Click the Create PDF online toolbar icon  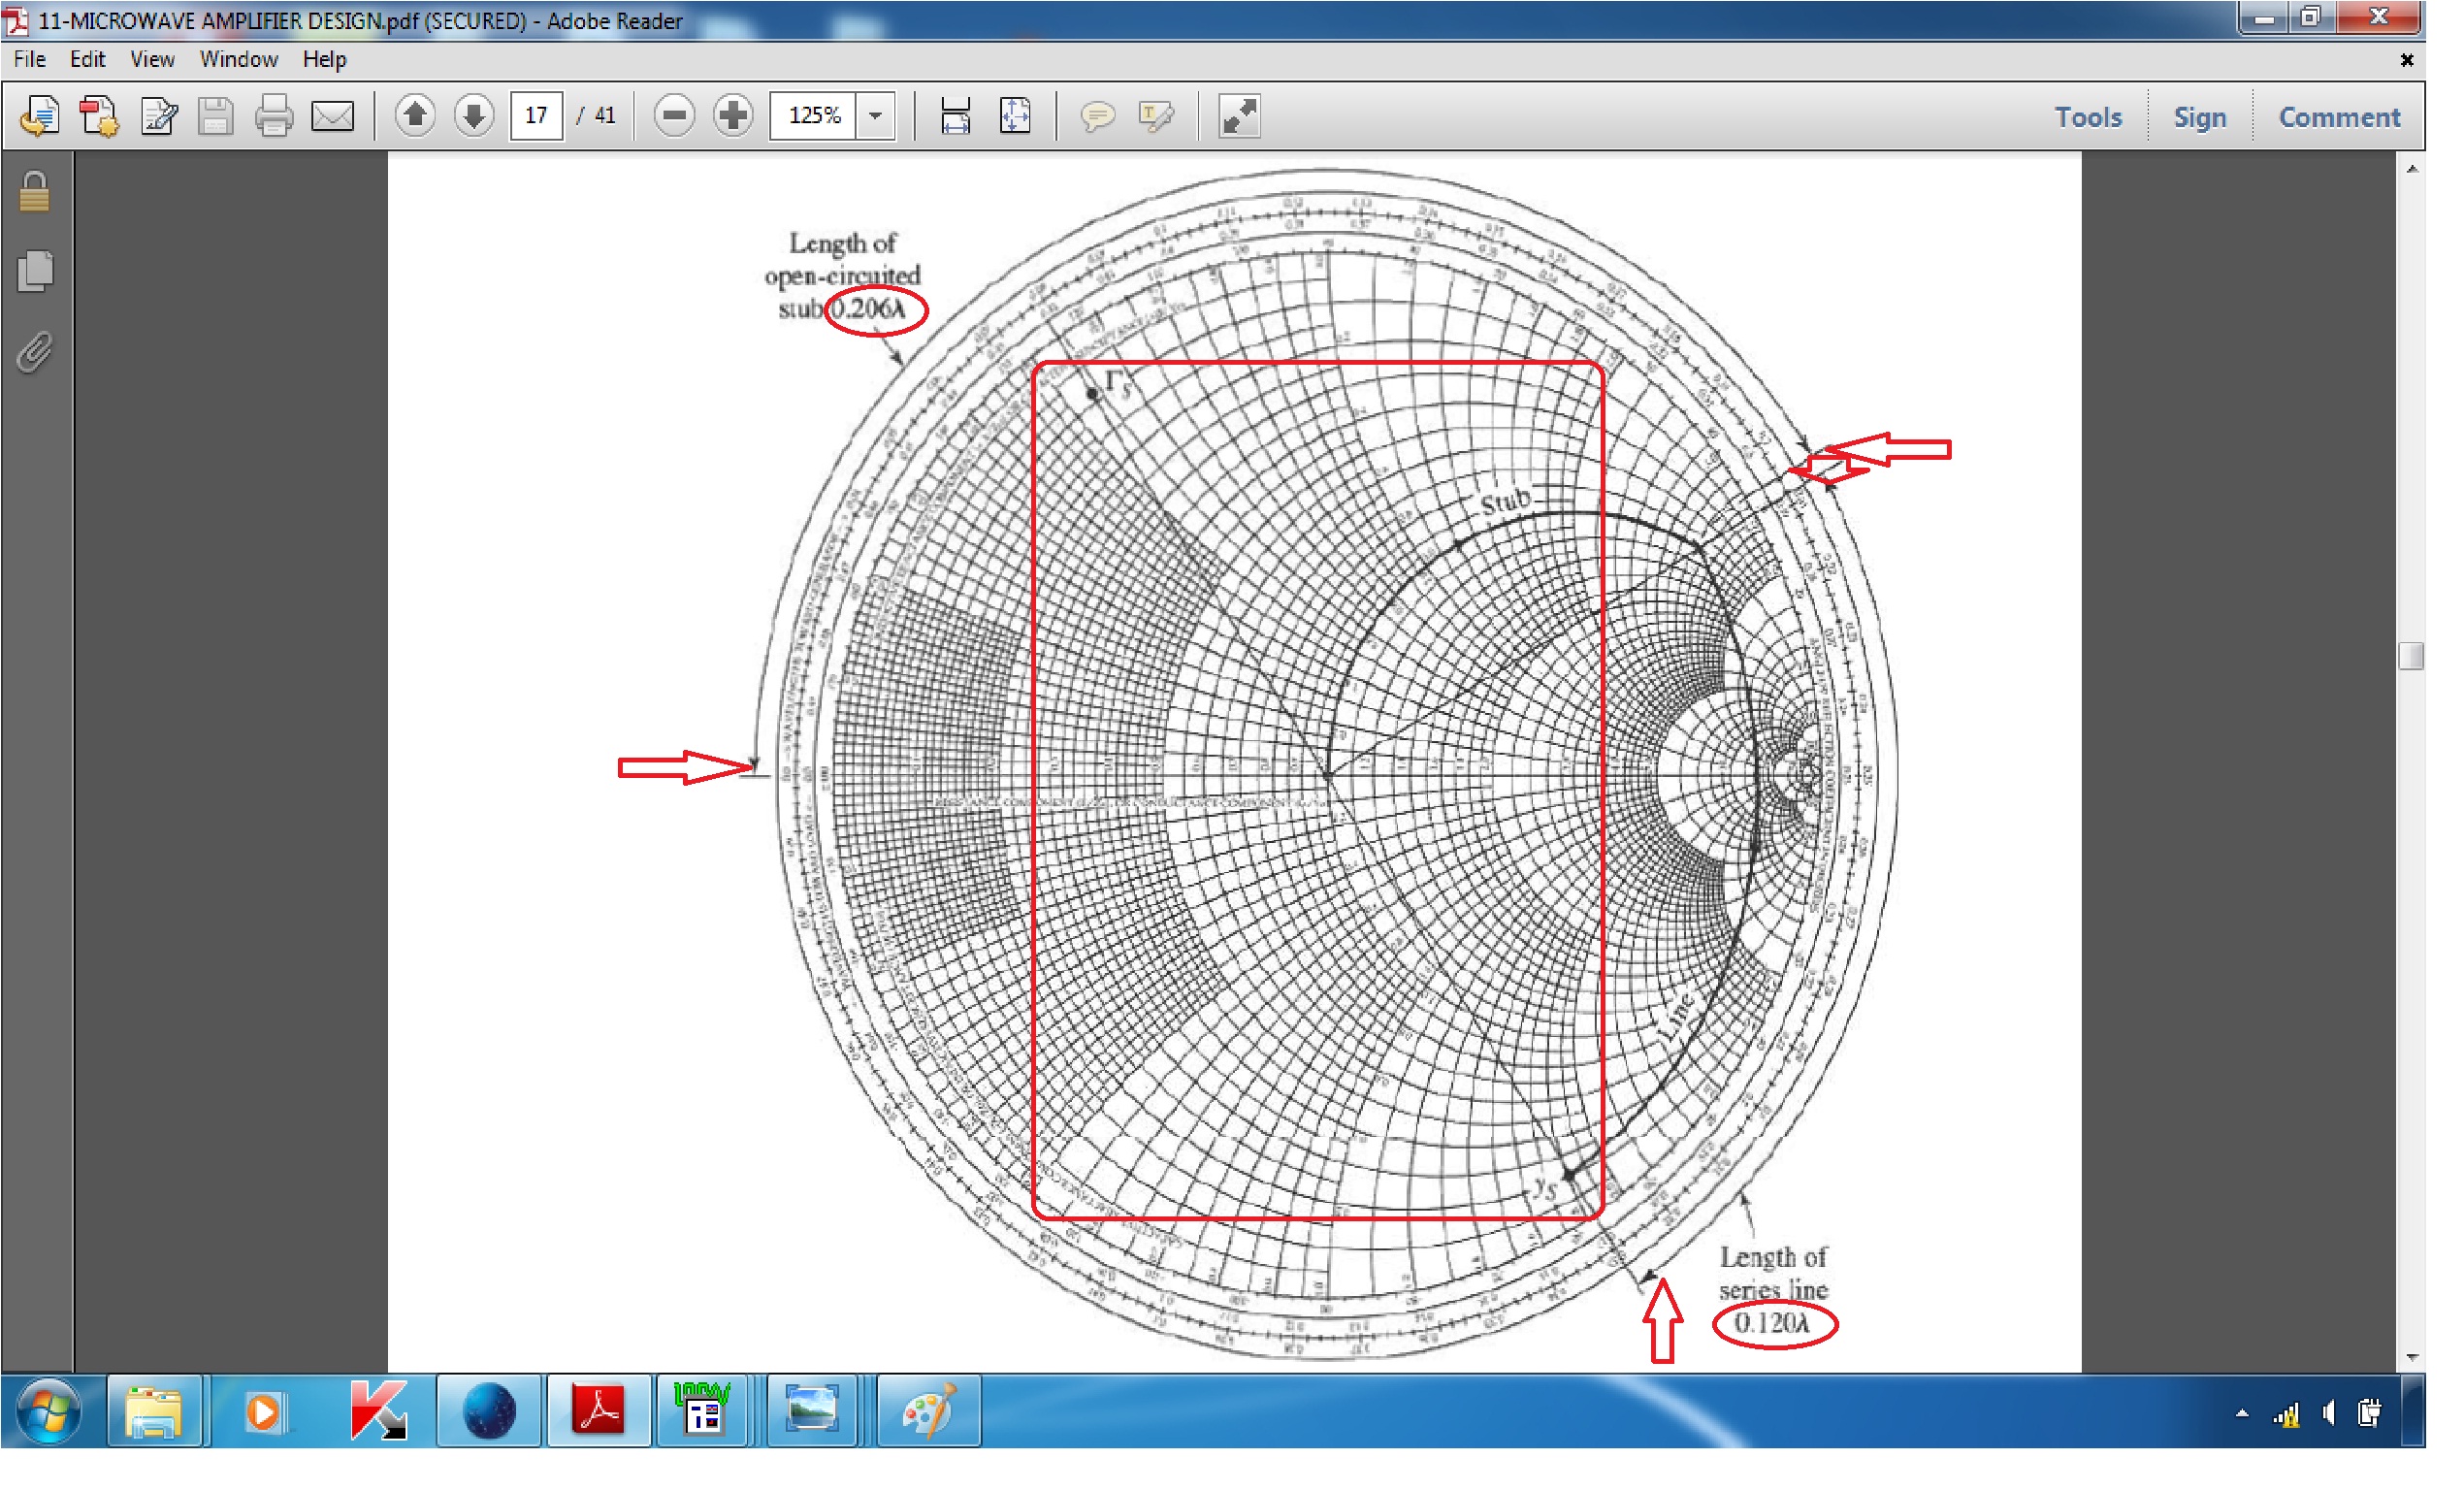pos(40,117)
